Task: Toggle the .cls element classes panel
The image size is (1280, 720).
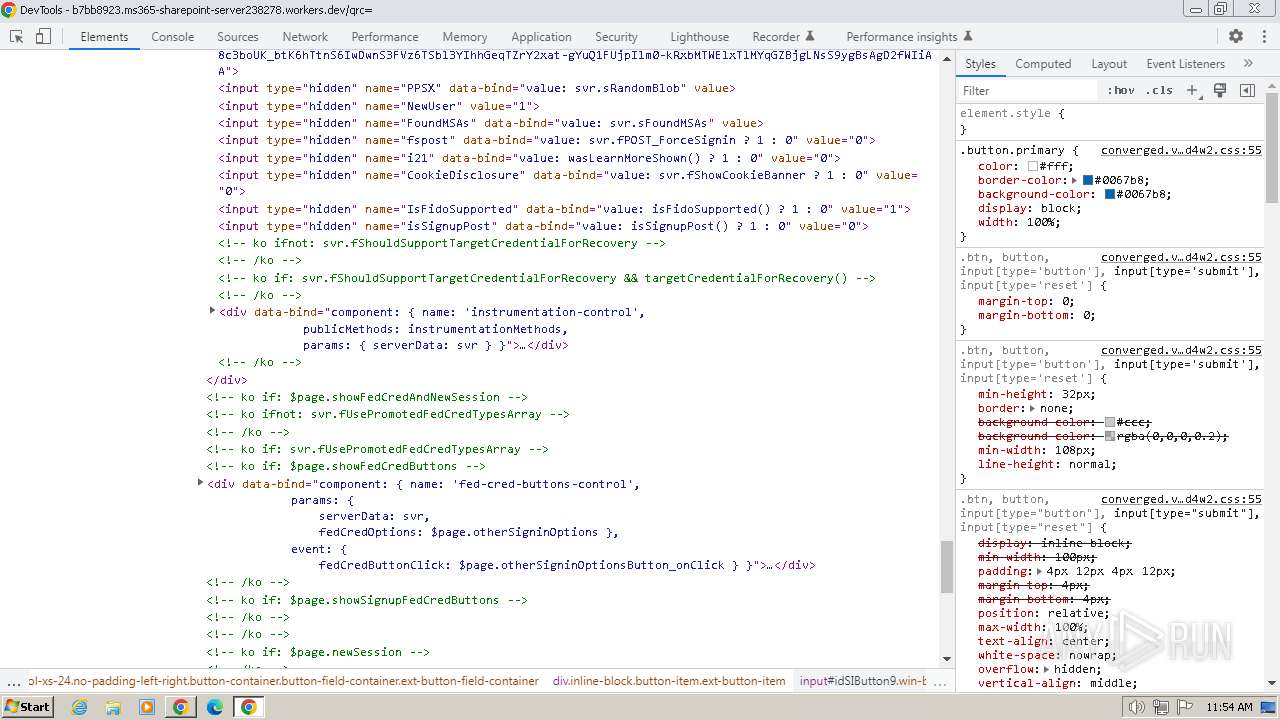Action: pyautogui.click(x=1160, y=90)
